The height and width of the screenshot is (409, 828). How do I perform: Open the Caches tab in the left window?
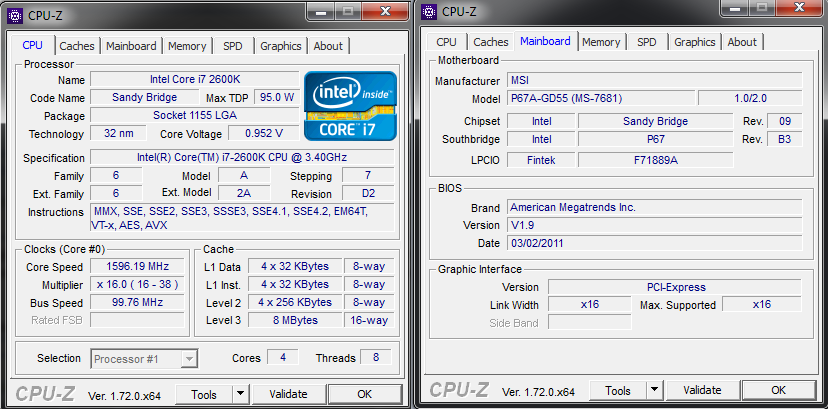[77, 46]
